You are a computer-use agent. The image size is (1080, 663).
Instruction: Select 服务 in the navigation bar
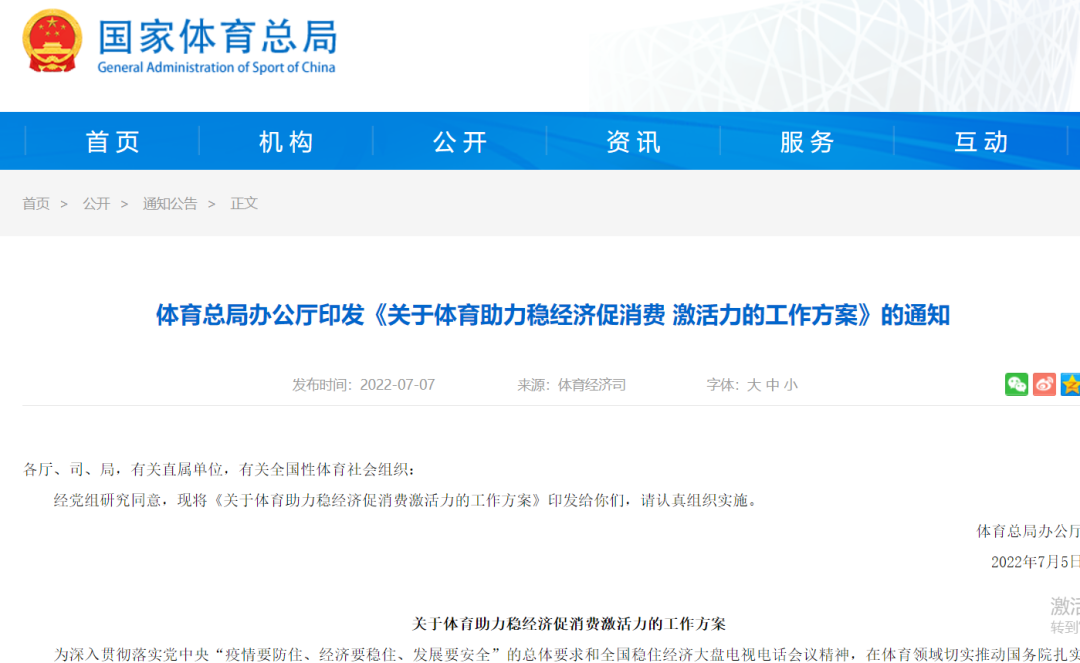point(808,142)
